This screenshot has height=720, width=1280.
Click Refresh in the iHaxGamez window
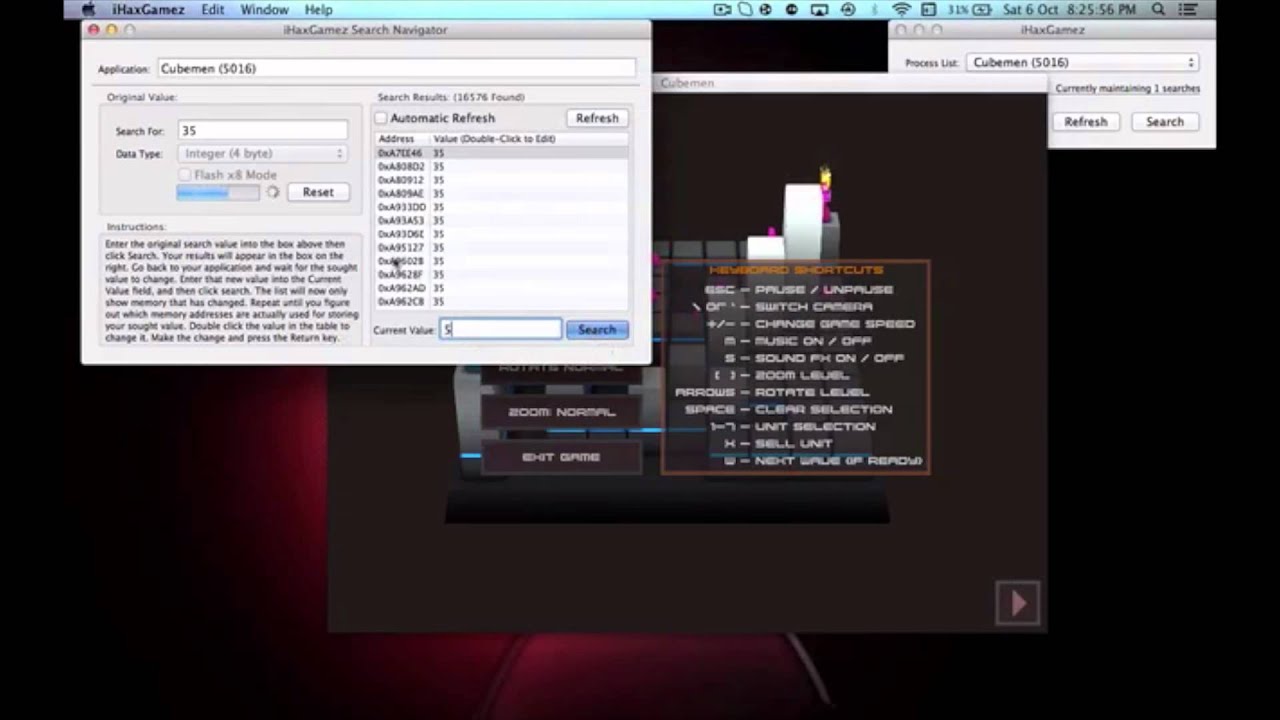pyautogui.click(x=1085, y=122)
